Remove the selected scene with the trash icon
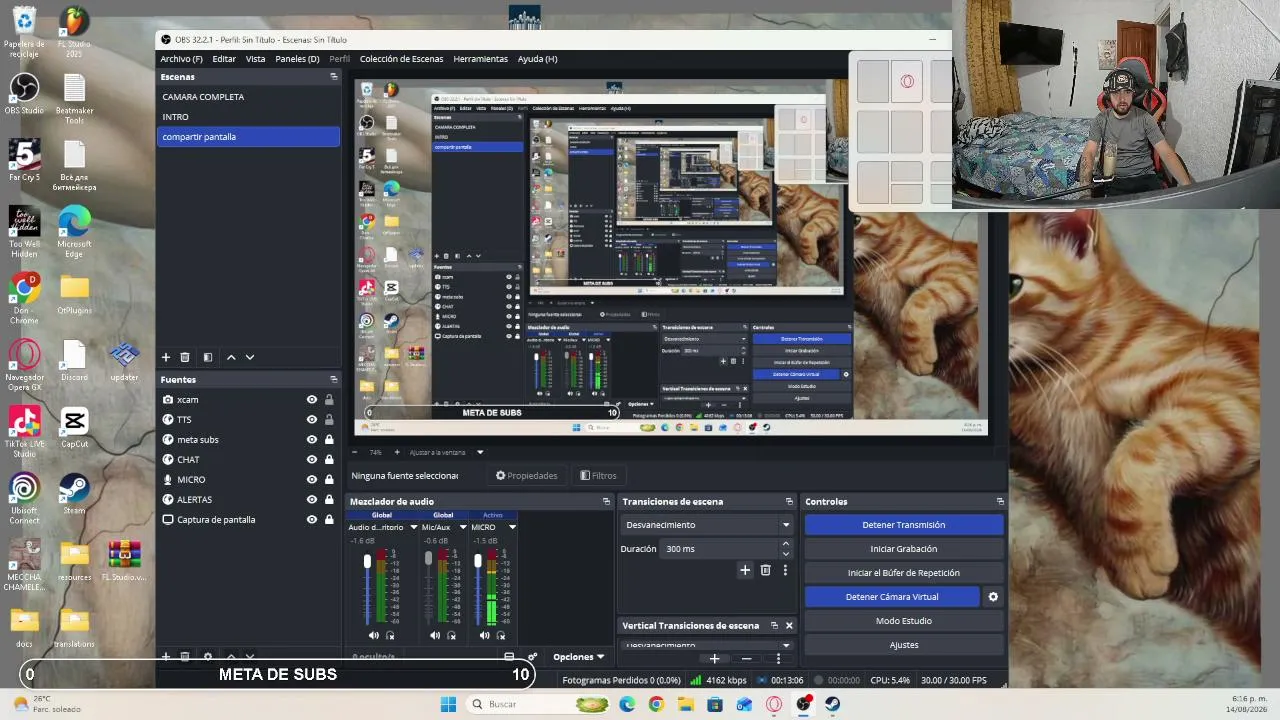1280x720 pixels. [185, 357]
